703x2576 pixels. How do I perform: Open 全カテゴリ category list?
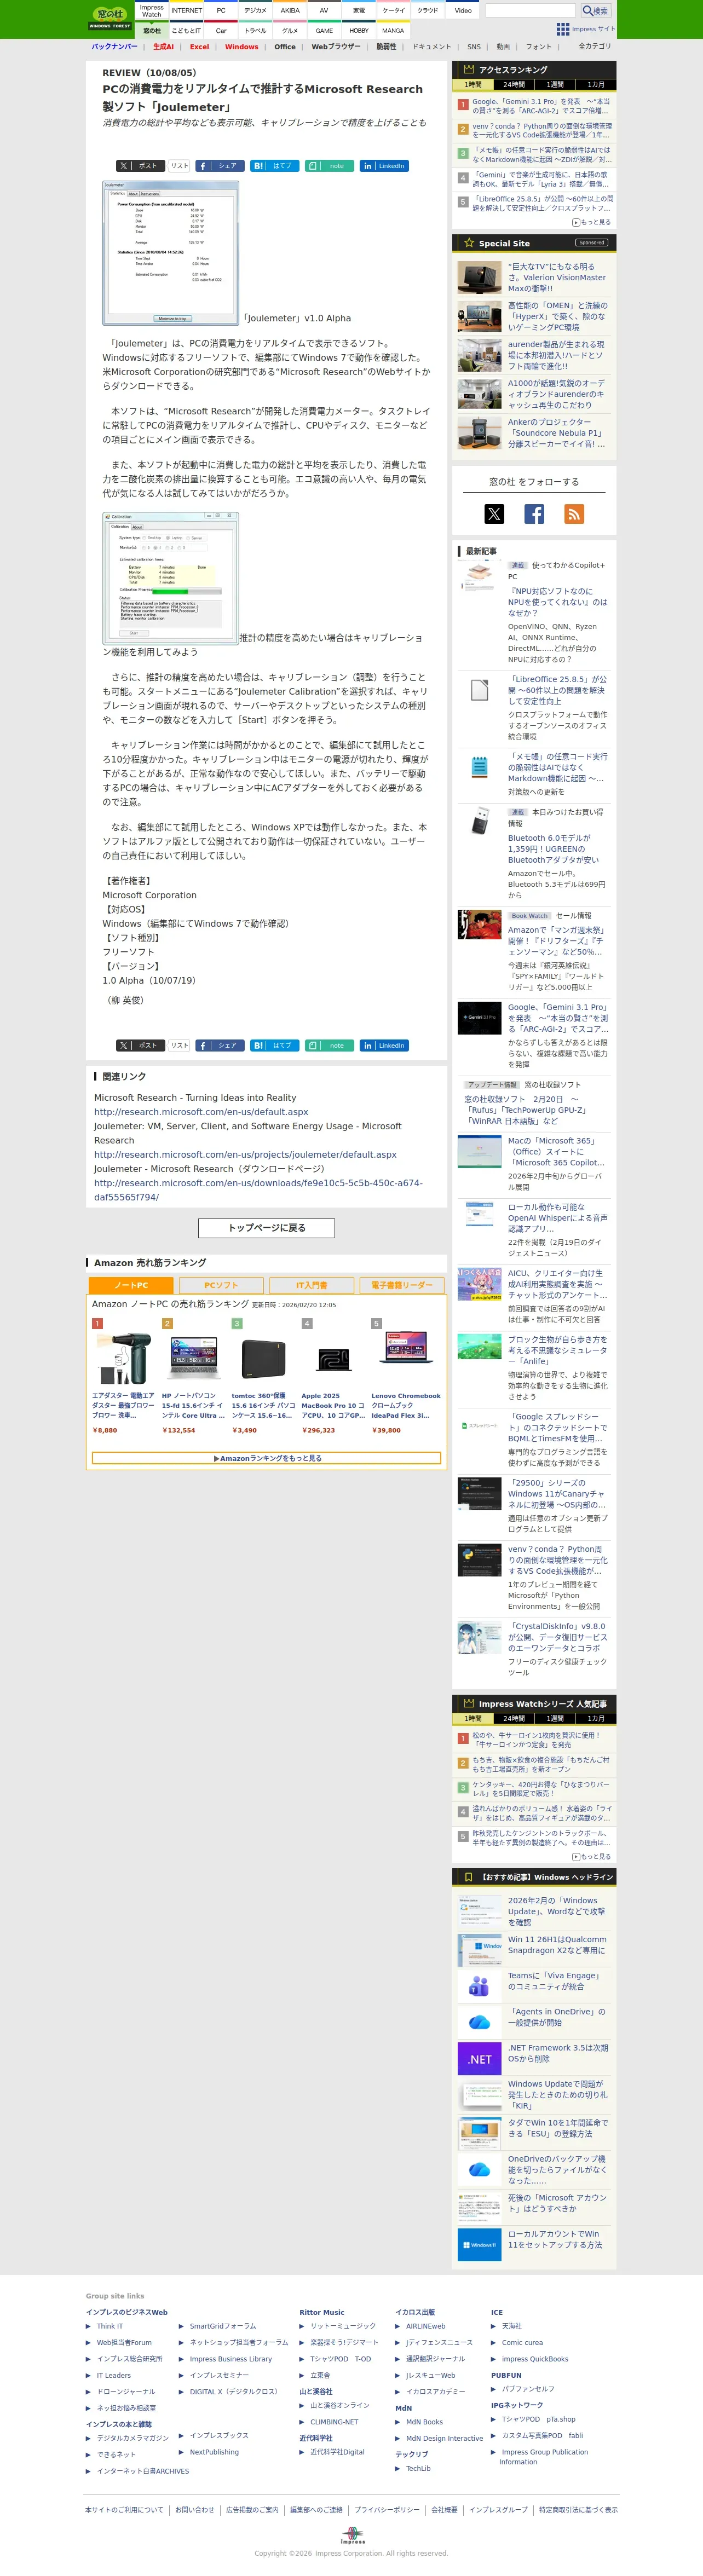coord(595,47)
